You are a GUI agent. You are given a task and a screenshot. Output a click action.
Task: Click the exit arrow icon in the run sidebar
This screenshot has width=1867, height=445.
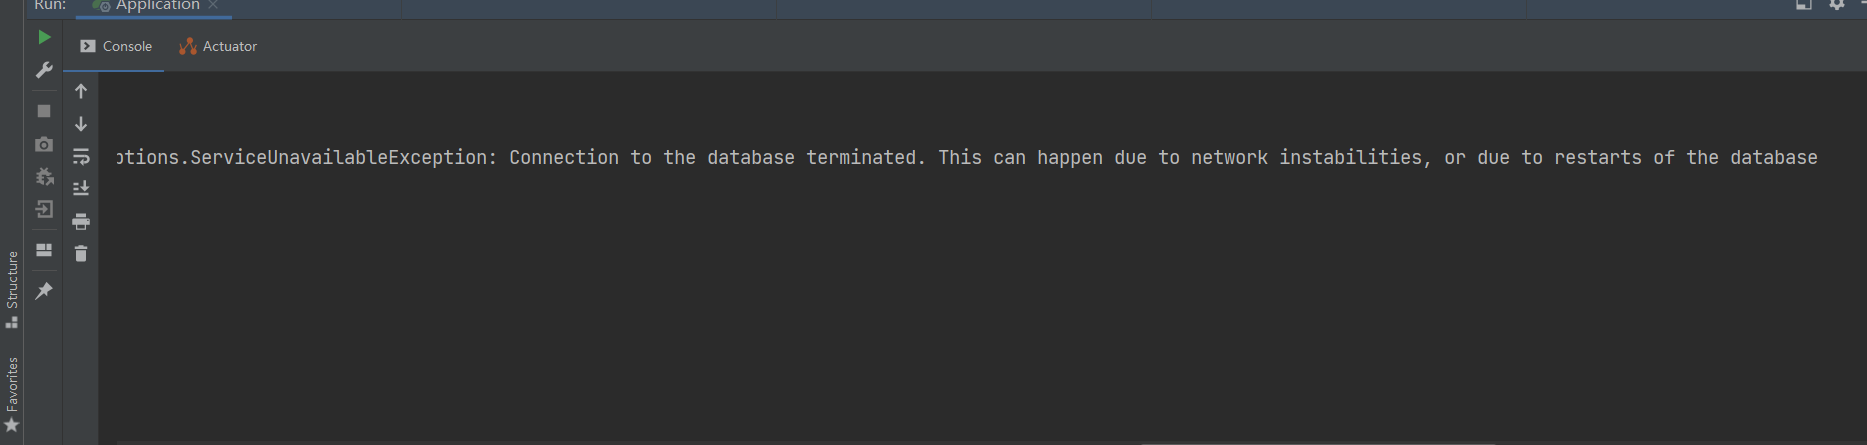[44, 209]
